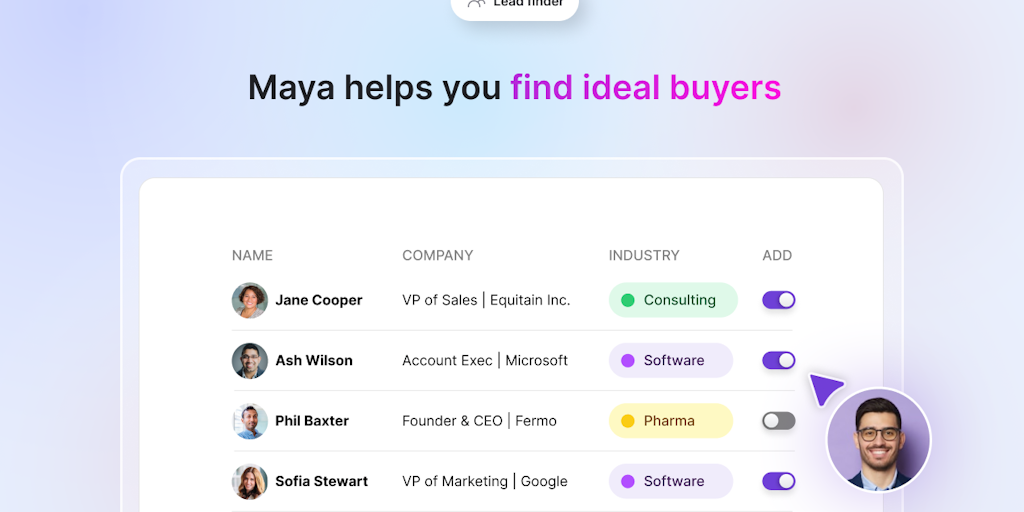1024x512 pixels.
Task: Click Sofia Stewart's Software industry tag
Action: (670, 481)
